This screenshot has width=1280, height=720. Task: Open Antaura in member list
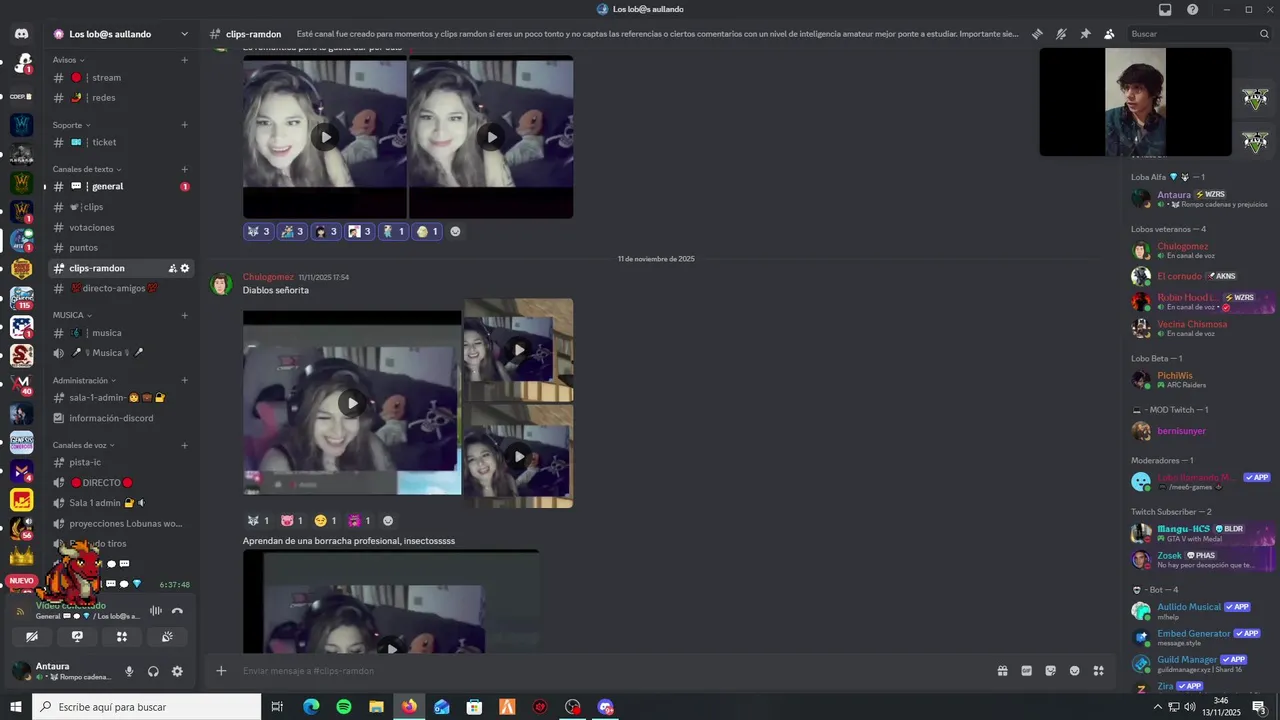[1200, 198]
